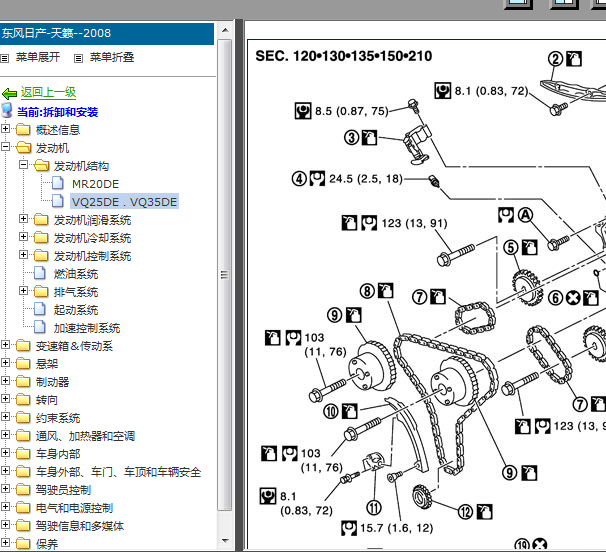The image size is (606, 552).
Task: Click the 电气和电源控制 folder icon
Action: click(x=23, y=507)
